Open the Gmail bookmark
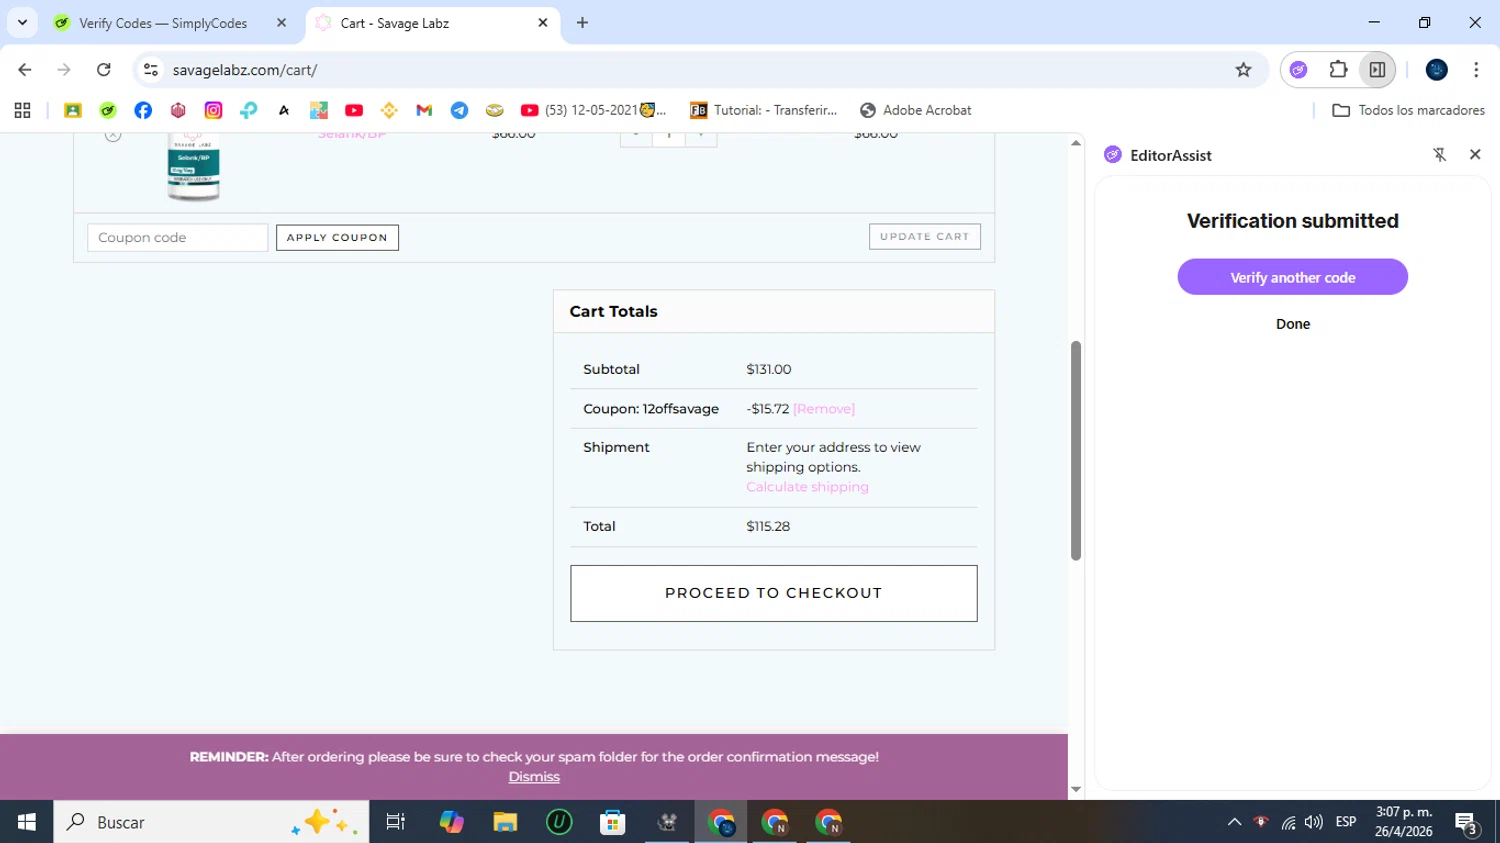Screen dimensions: 1500x843 click(x=424, y=110)
